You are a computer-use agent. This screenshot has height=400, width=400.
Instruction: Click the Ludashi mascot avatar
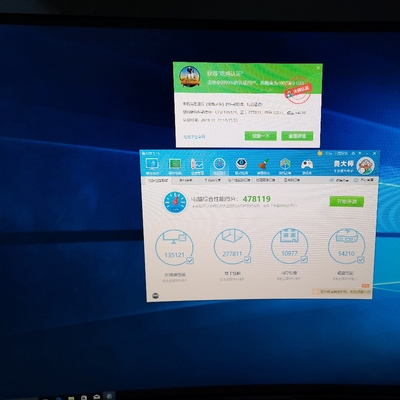click(x=365, y=166)
